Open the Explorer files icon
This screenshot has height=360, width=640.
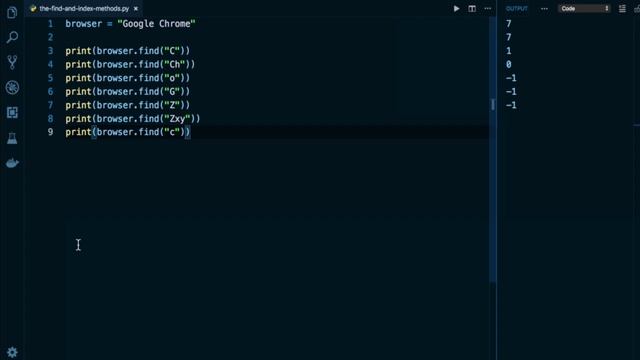(x=12, y=12)
